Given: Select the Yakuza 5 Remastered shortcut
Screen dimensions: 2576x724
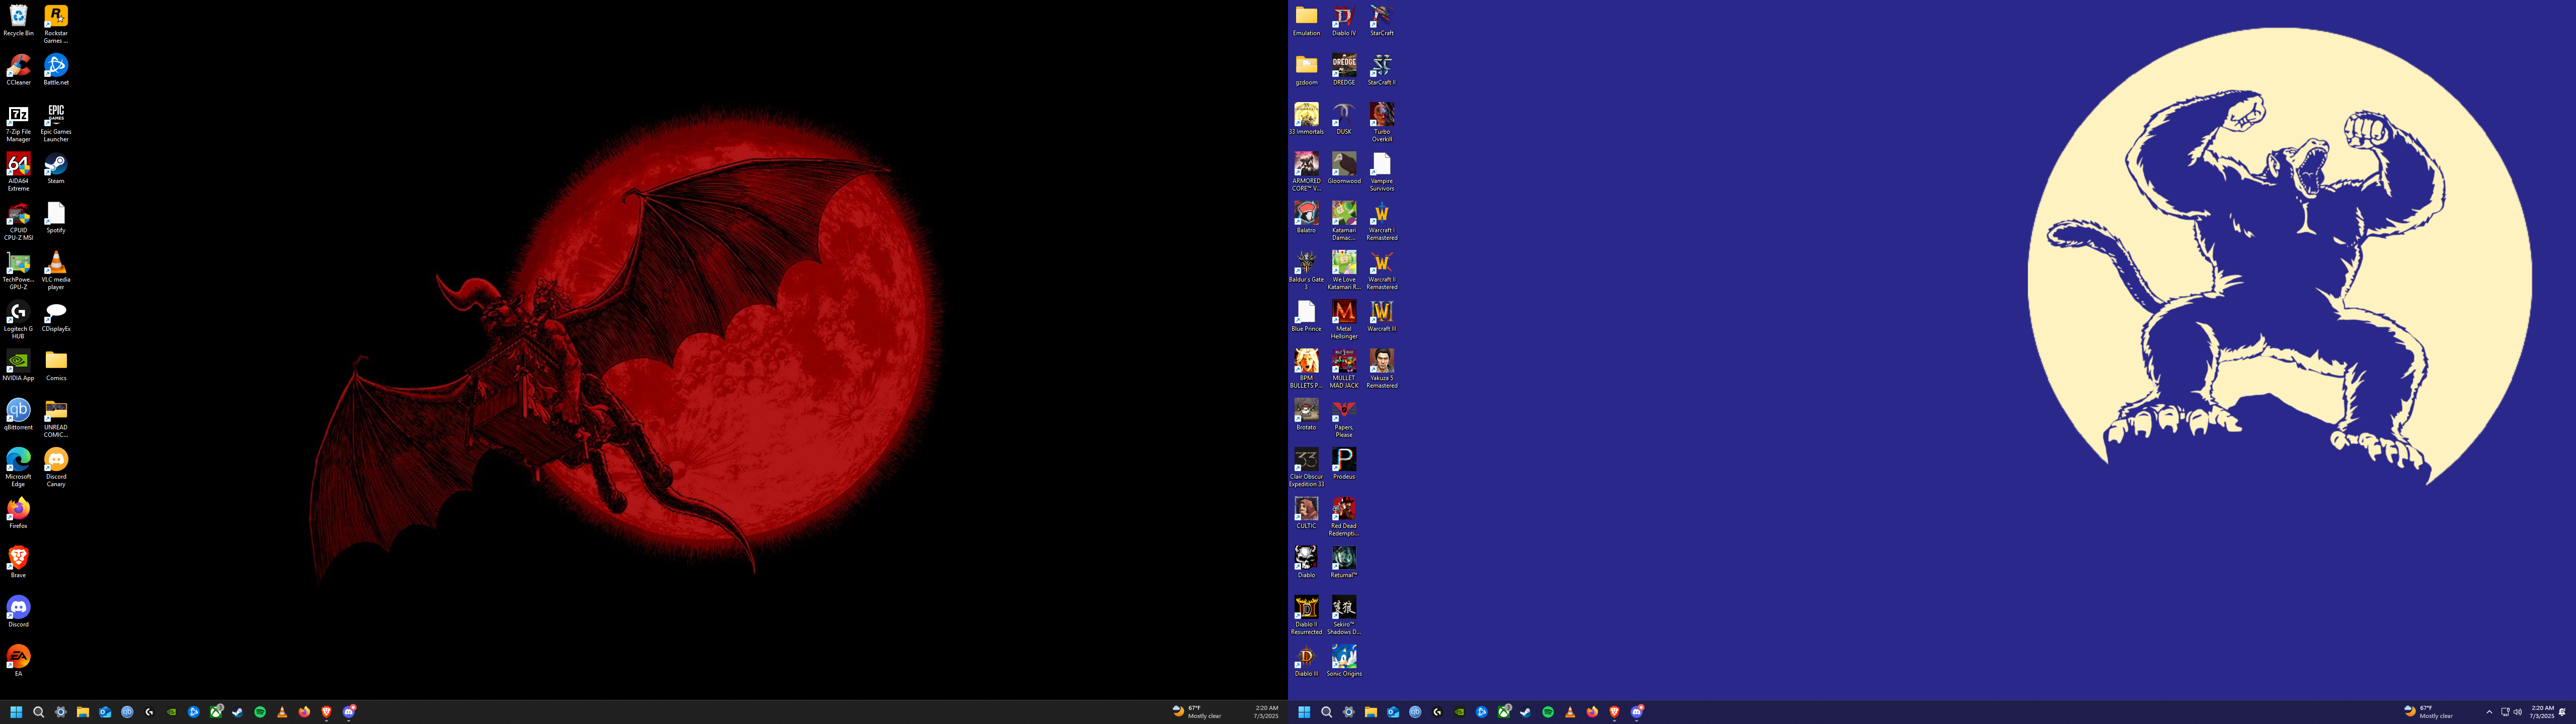Looking at the screenshot, I should point(1382,369).
